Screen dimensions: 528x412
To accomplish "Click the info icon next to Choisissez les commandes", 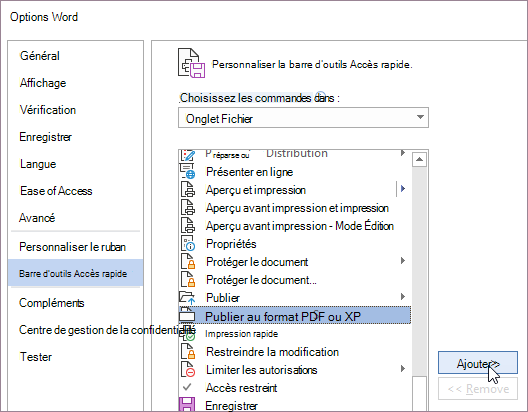I will (x=321, y=96).
